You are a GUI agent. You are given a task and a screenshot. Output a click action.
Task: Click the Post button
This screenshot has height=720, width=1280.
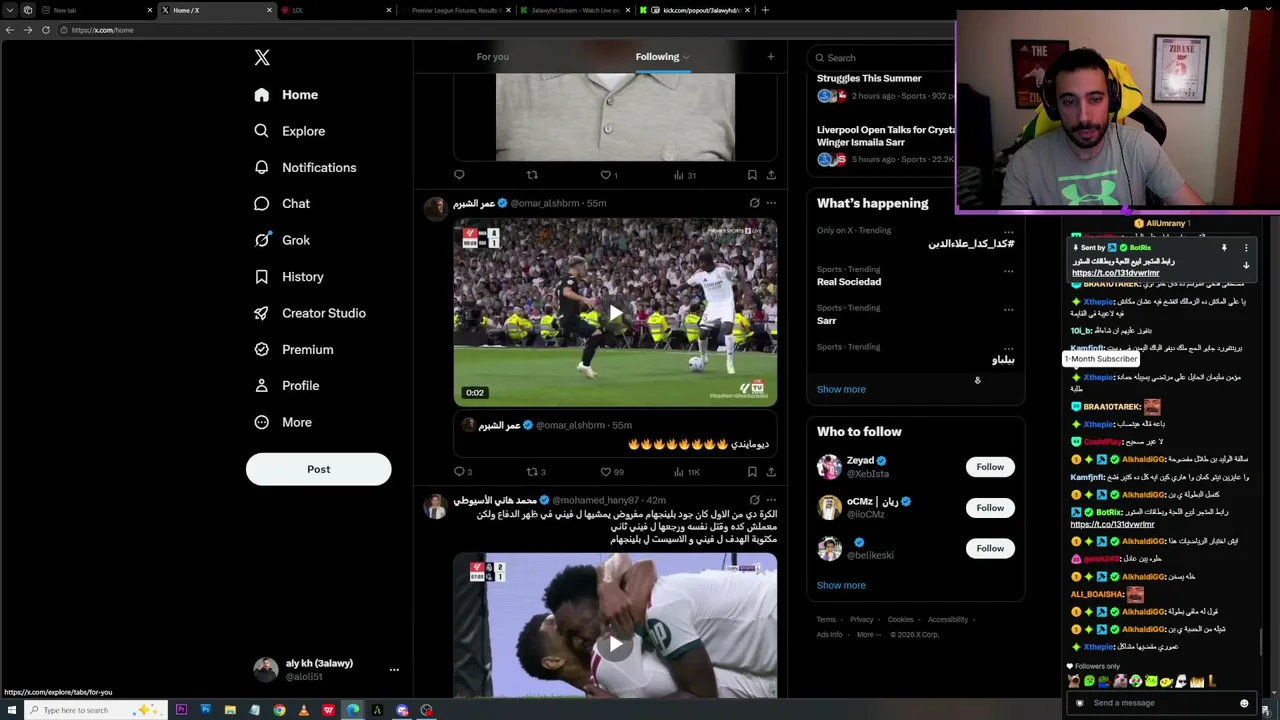tap(319, 469)
